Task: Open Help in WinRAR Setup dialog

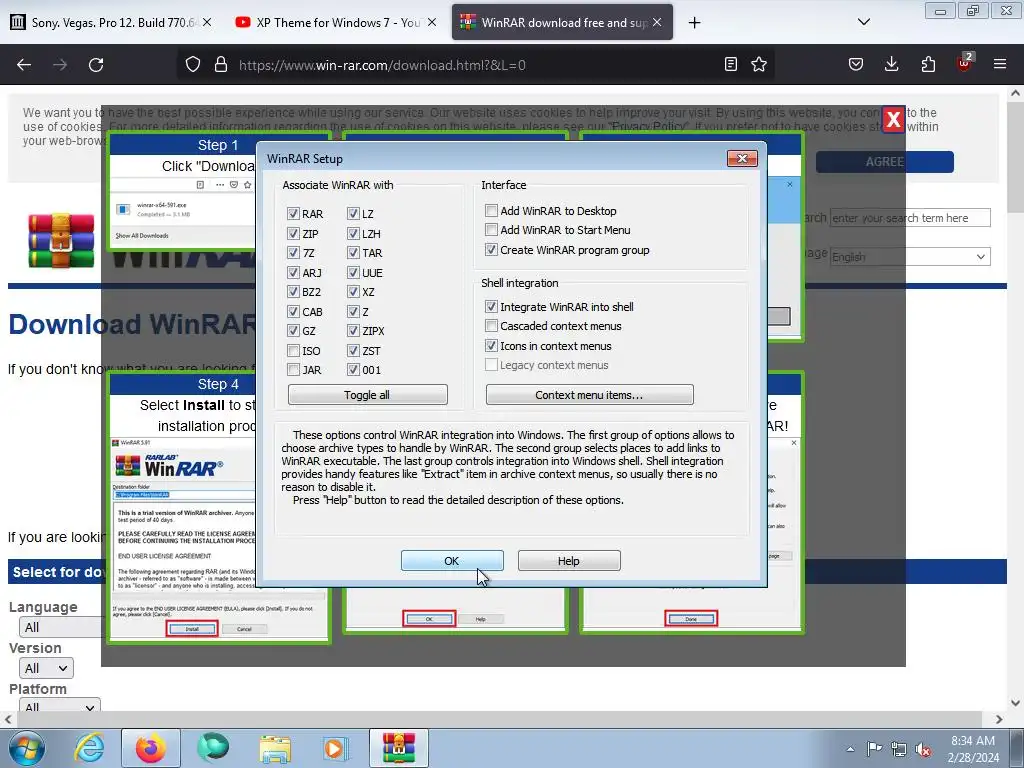Action: point(569,560)
